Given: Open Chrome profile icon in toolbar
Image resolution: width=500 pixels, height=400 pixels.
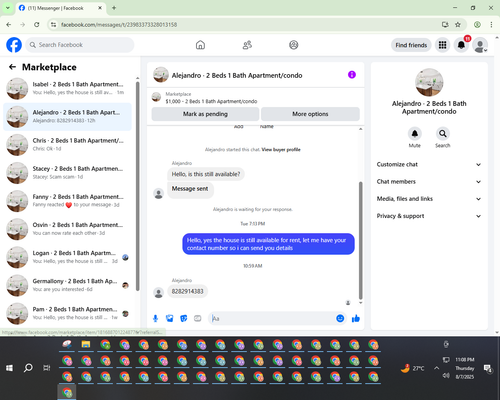Looking at the screenshot, I should [477, 24].
